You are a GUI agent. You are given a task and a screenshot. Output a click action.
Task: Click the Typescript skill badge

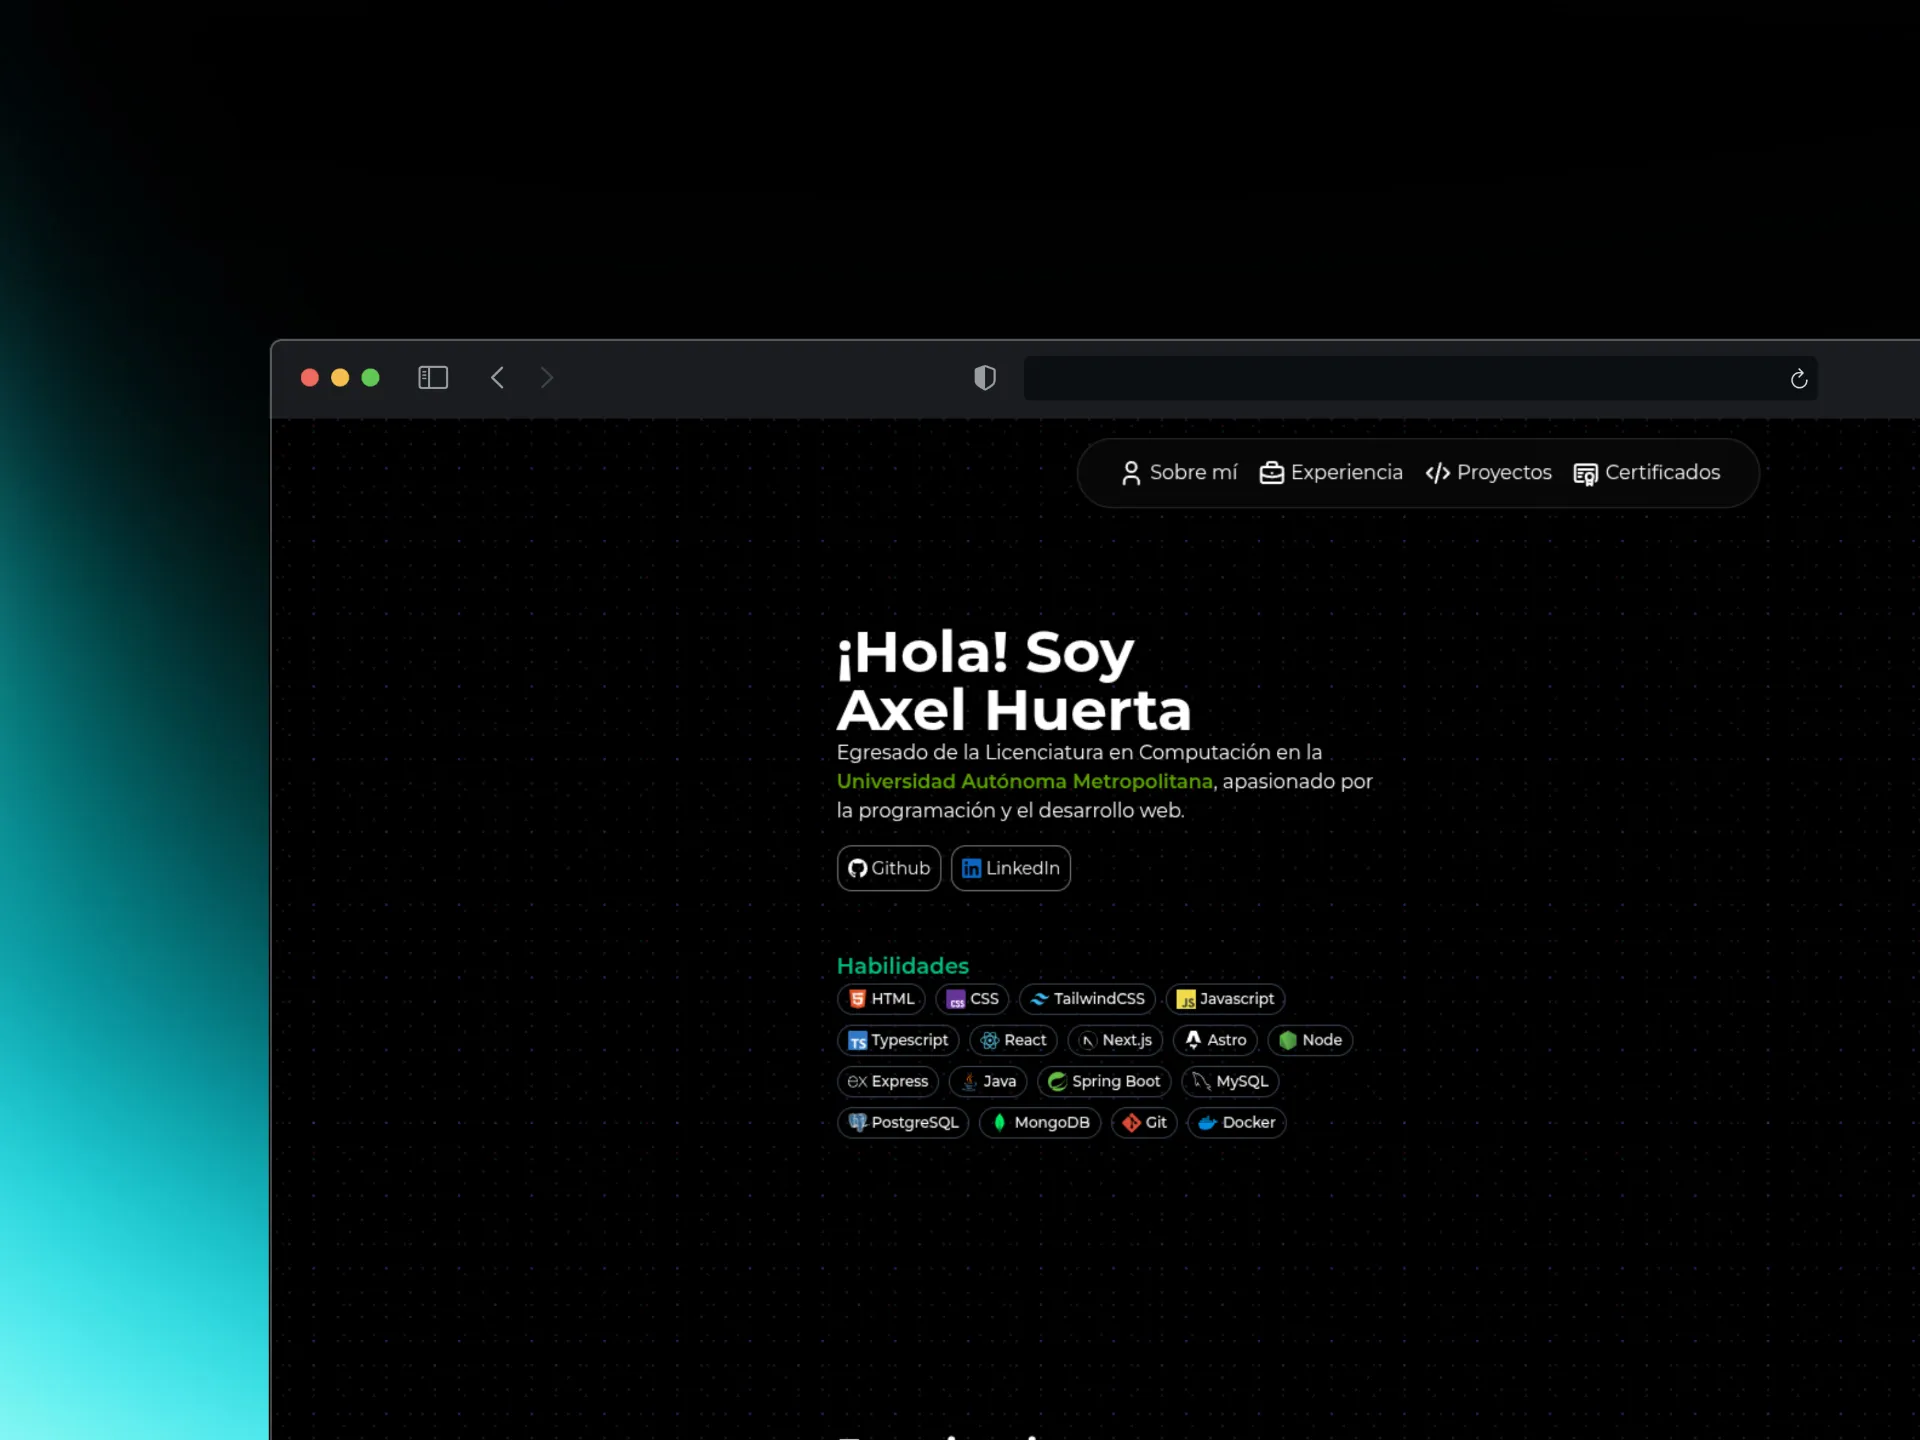click(898, 1040)
